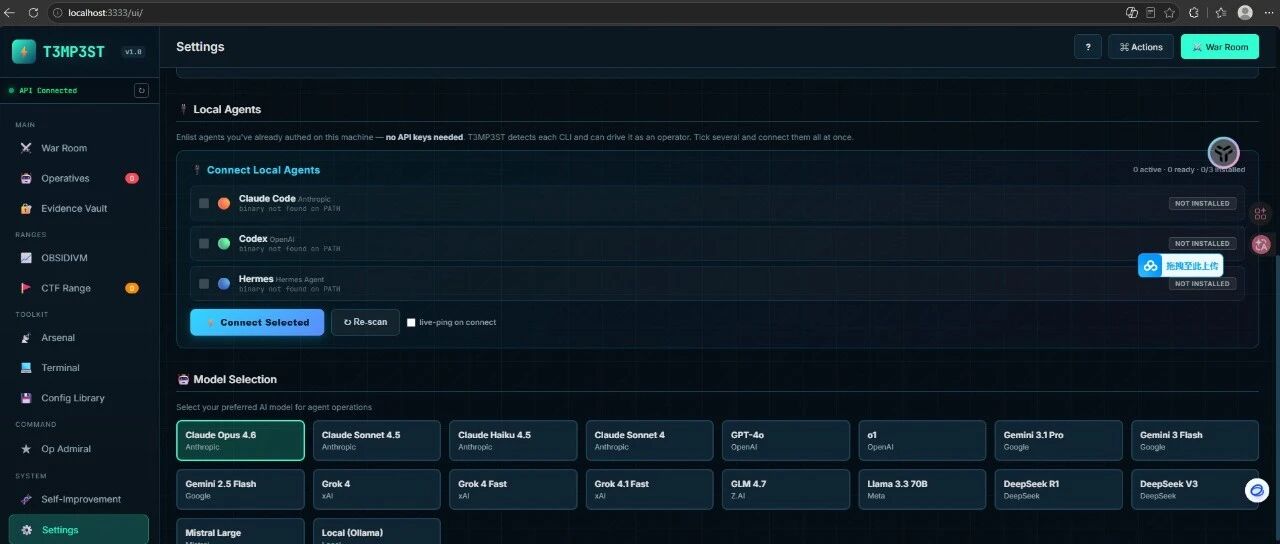
Task: Click the Claude Code NOT INSTALLED badge
Action: [1202, 203]
